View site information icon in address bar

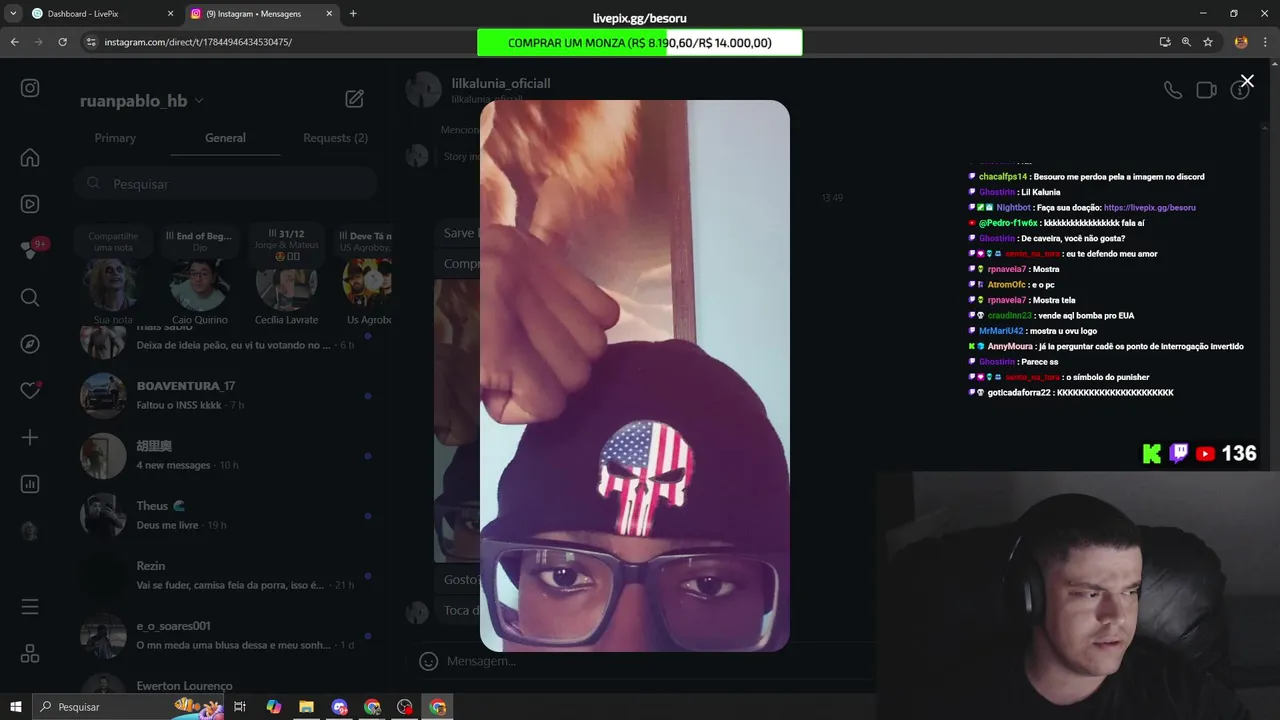coord(91,42)
